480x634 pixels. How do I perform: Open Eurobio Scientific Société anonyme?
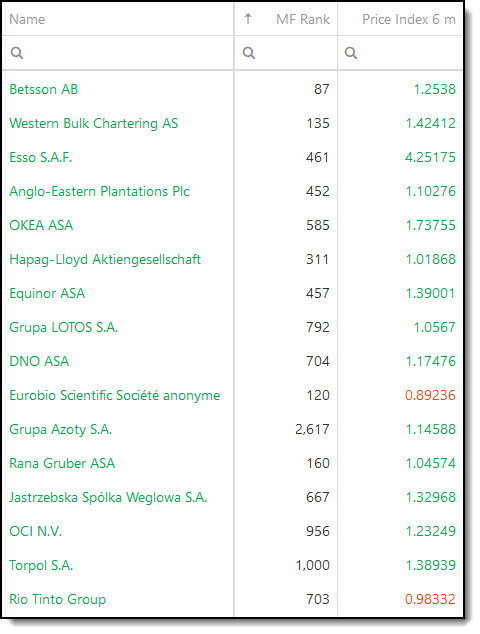114,395
